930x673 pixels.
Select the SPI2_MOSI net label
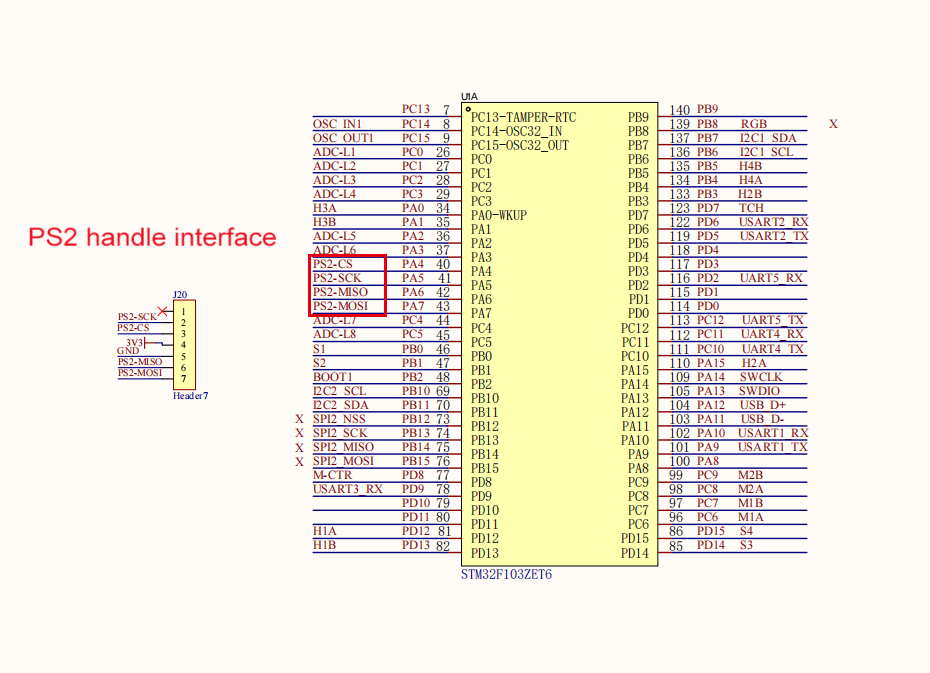coord(343,461)
